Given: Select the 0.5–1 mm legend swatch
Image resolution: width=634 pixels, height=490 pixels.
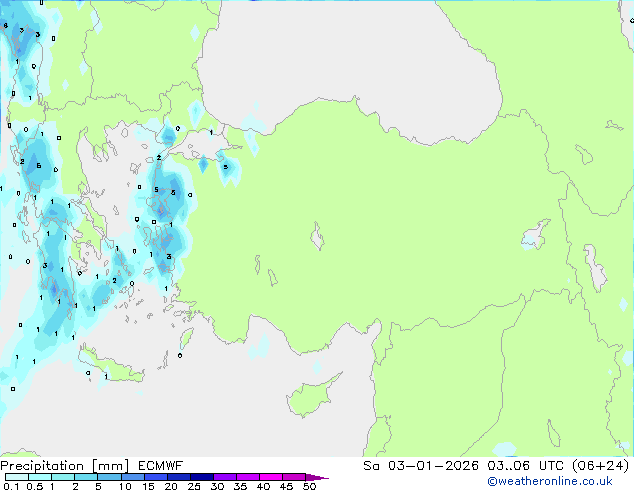Looking at the screenshot, I should coord(40,477).
